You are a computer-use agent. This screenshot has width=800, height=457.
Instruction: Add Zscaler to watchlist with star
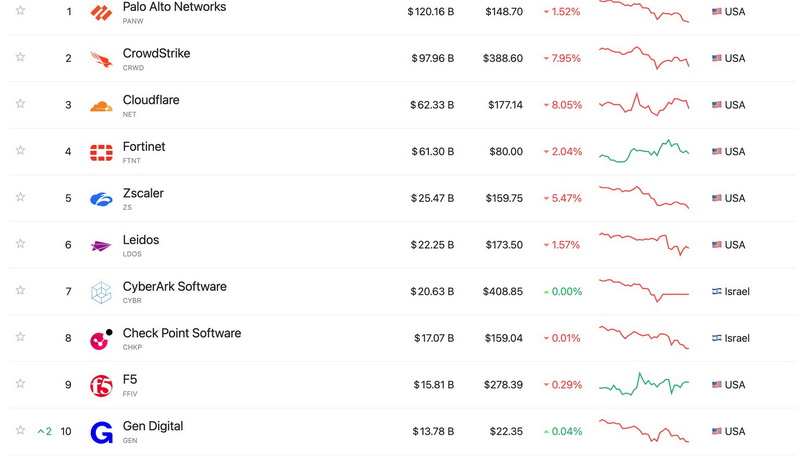click(x=20, y=198)
